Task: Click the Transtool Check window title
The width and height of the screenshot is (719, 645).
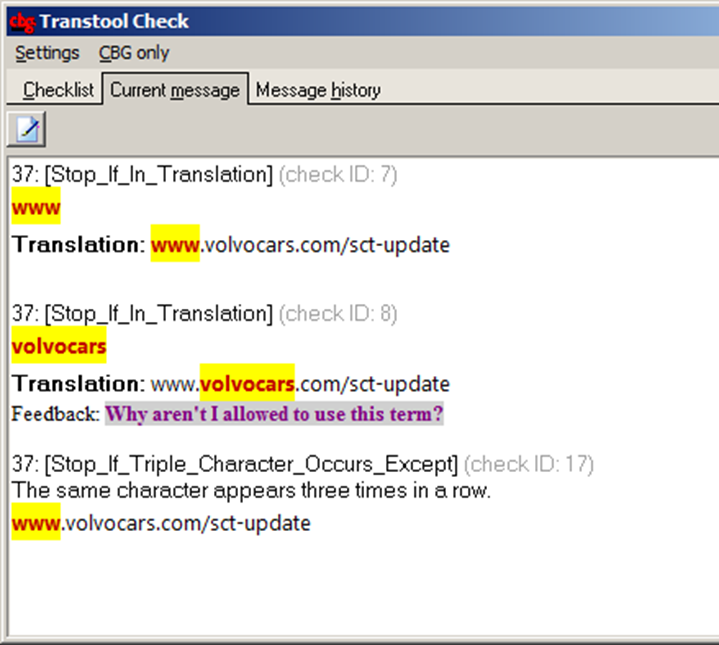Action: [x=114, y=22]
